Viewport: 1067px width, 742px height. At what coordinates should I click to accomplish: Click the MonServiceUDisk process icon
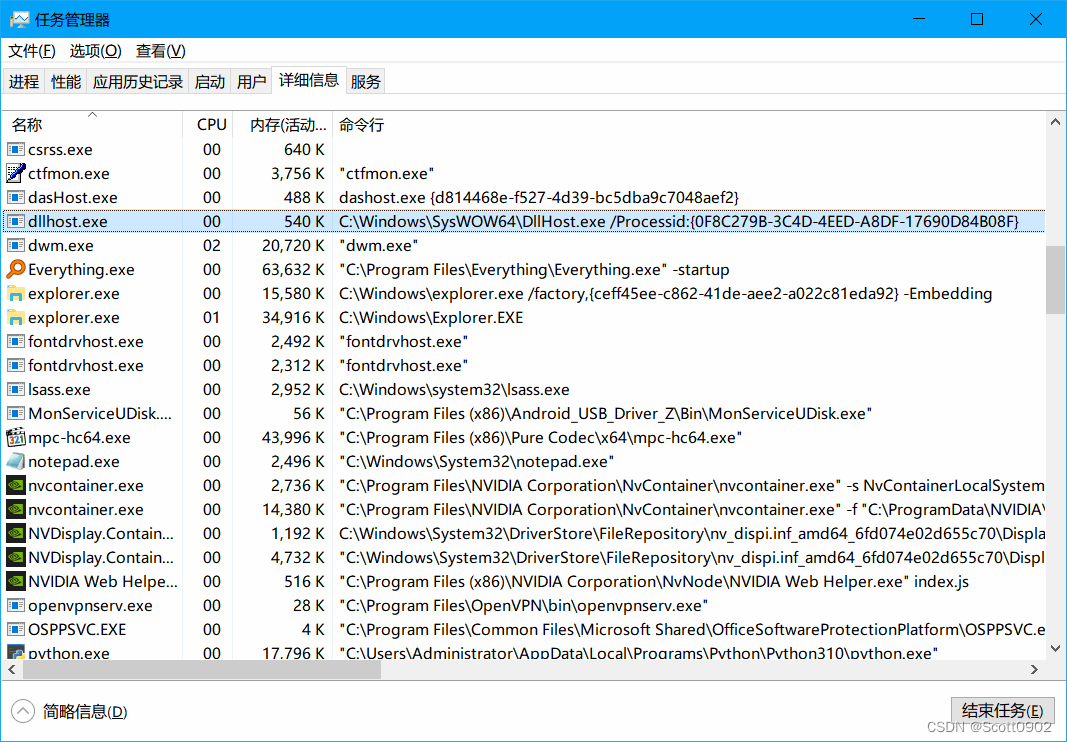[16, 413]
